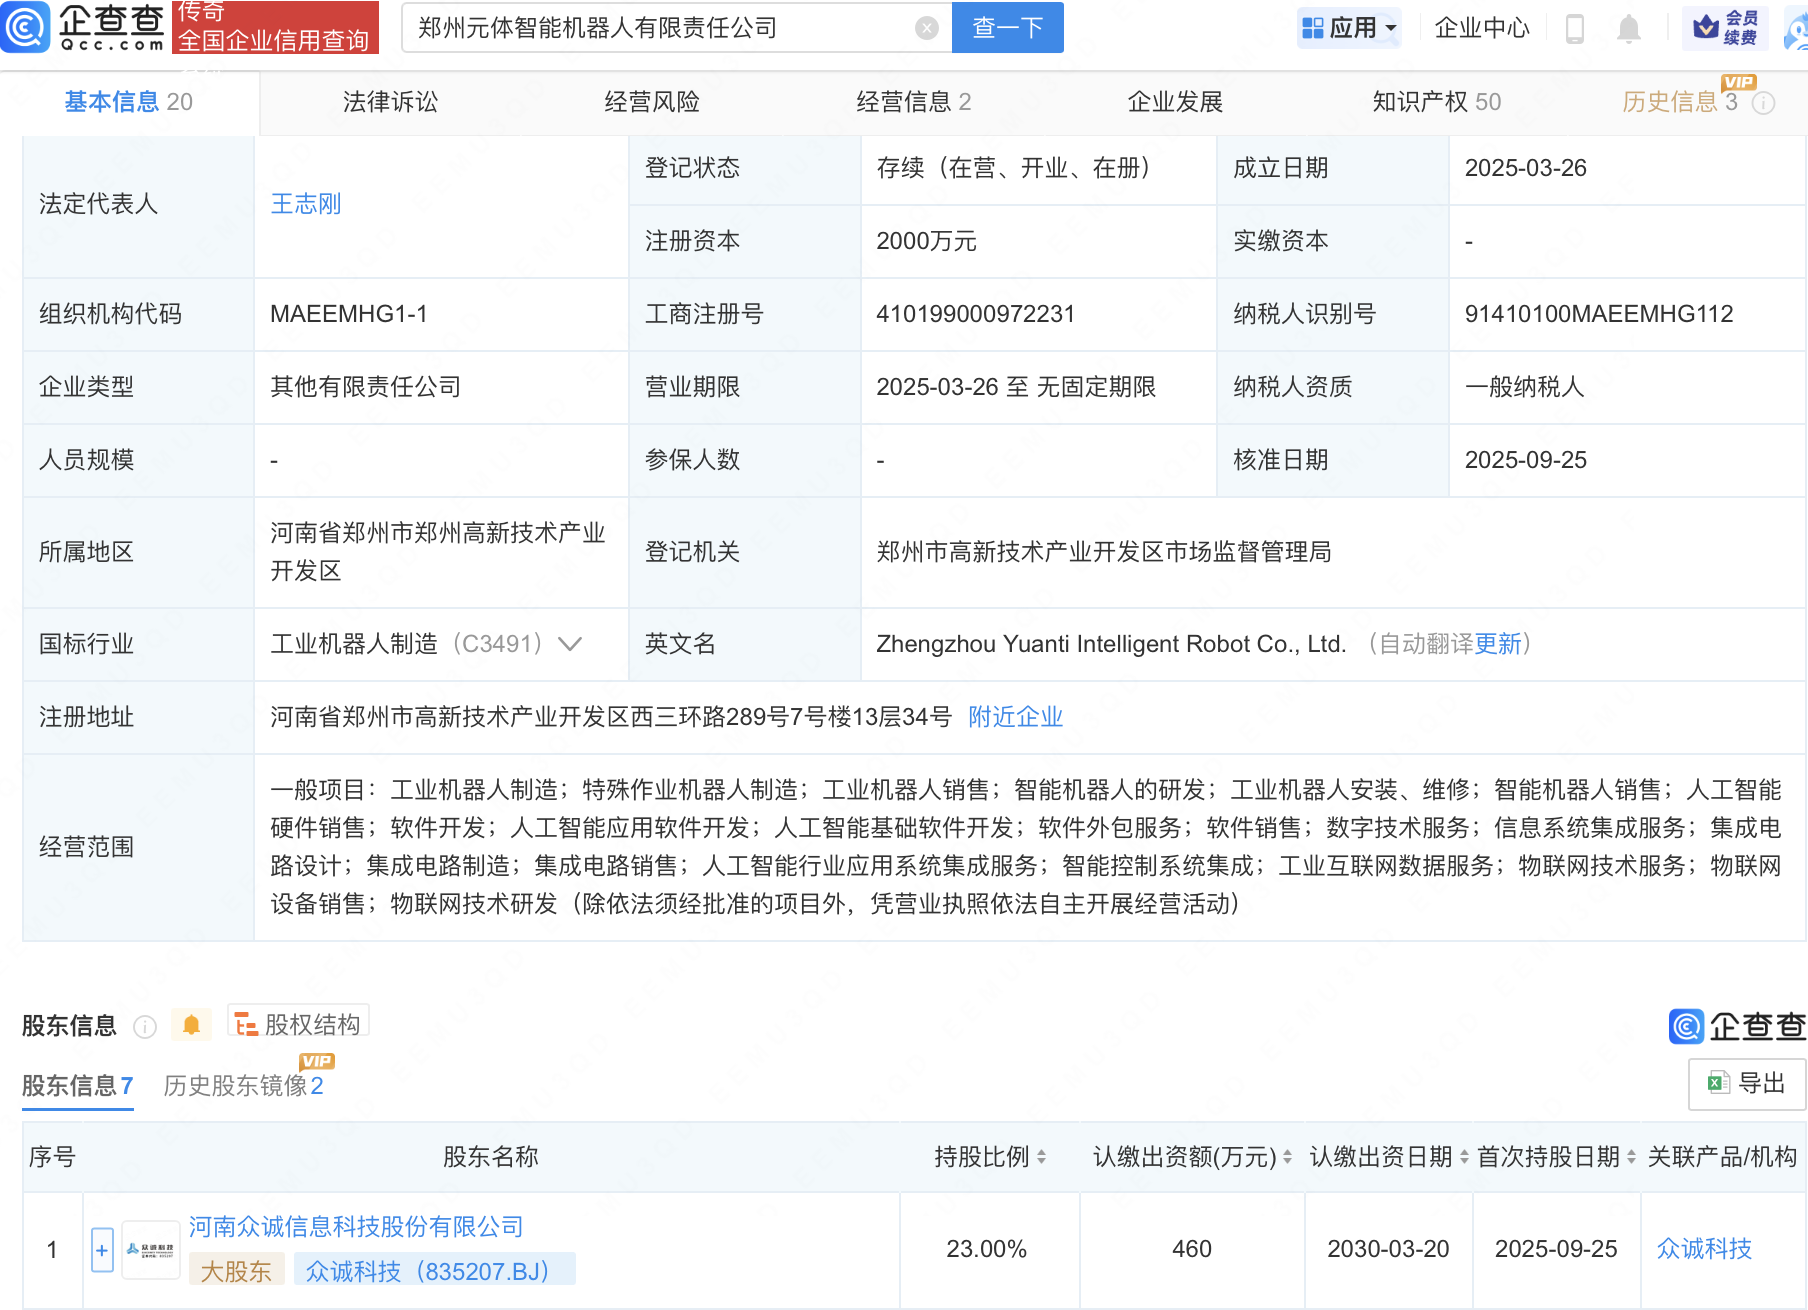The width and height of the screenshot is (1808, 1310).
Task: Click info icon next to 股东信息 heading
Action: point(145,1027)
